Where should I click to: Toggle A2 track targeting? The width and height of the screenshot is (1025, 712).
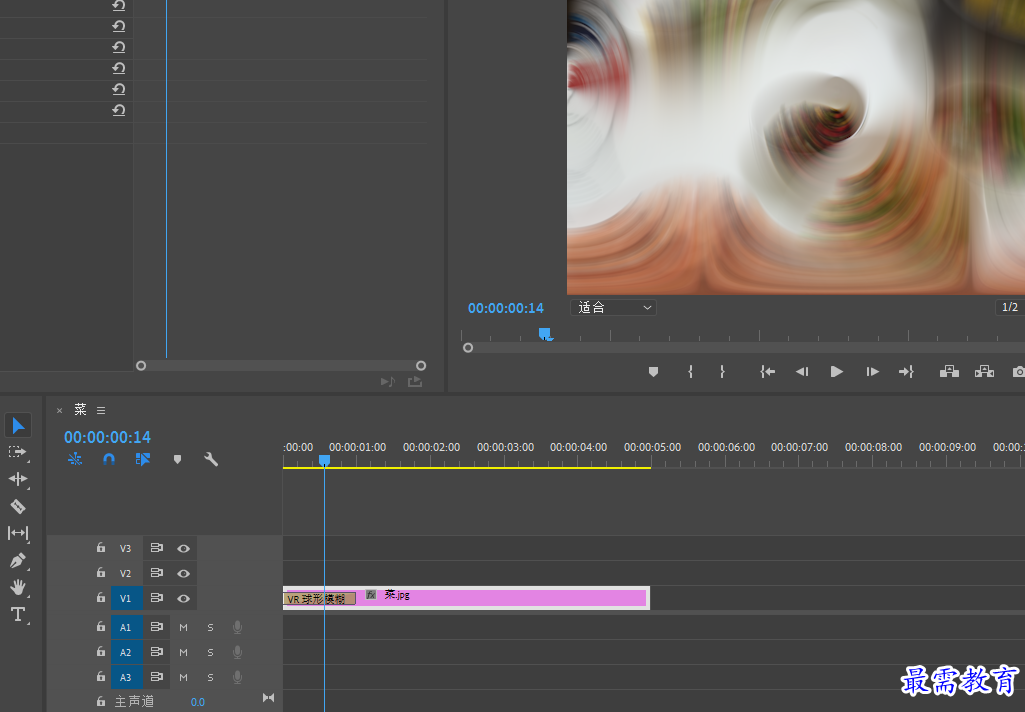tap(127, 652)
